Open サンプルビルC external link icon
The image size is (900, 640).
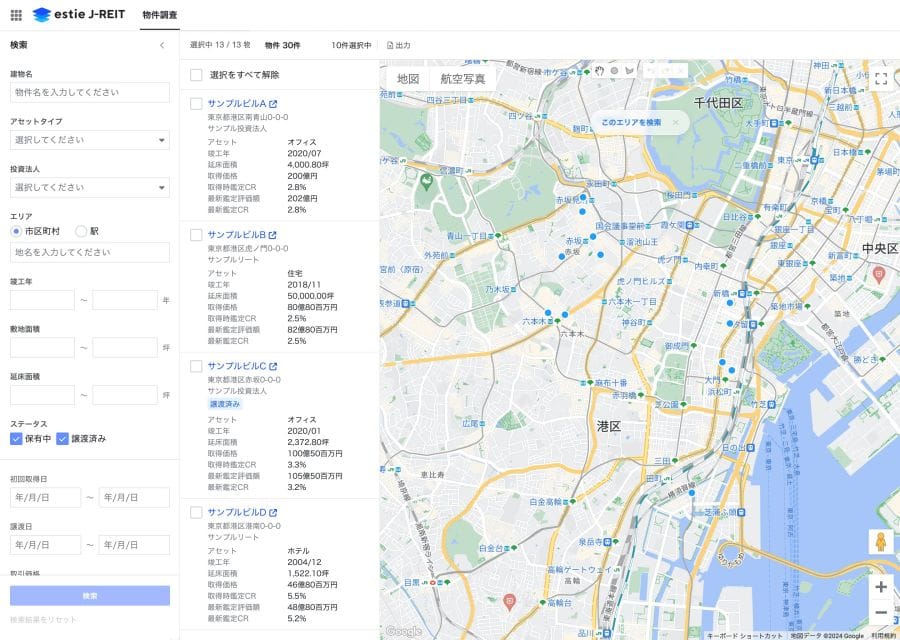pos(273,366)
